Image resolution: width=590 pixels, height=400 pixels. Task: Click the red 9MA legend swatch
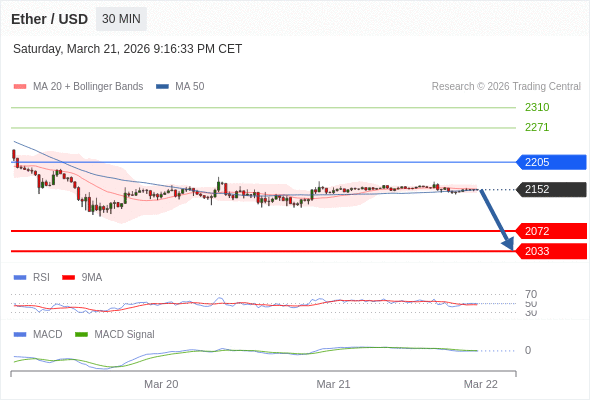[68, 278]
